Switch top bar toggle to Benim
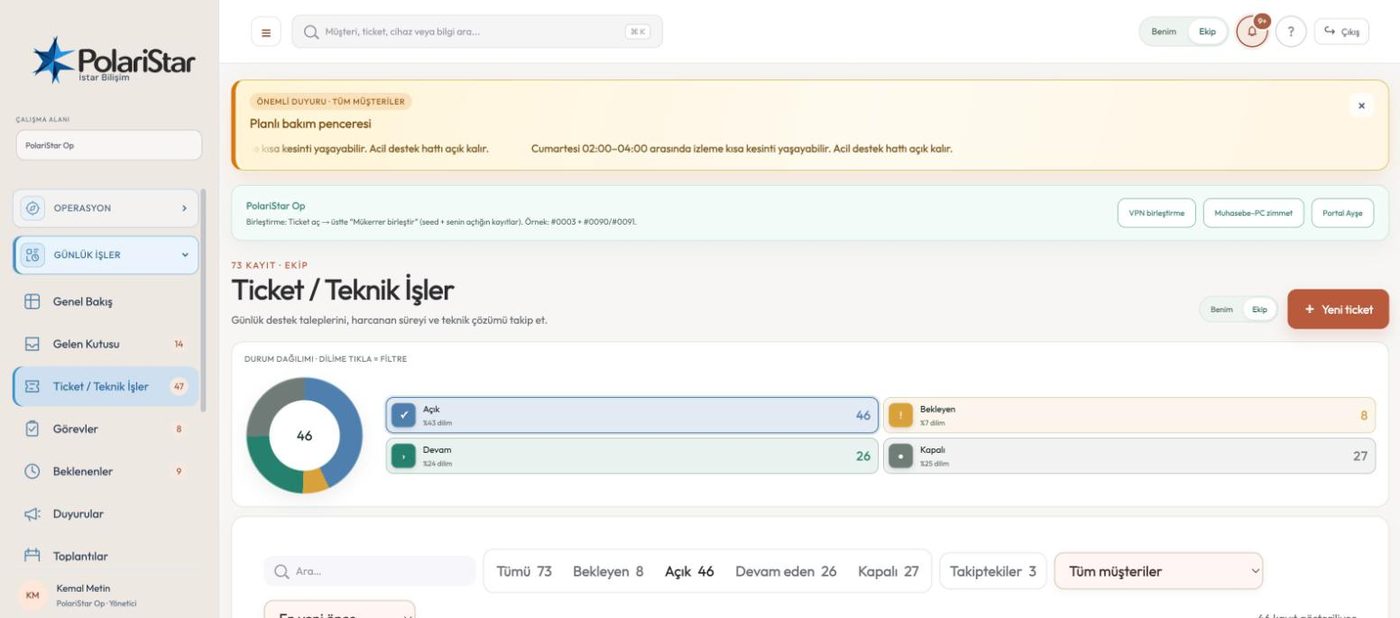The height and width of the screenshot is (618, 1400). [x=1164, y=32]
